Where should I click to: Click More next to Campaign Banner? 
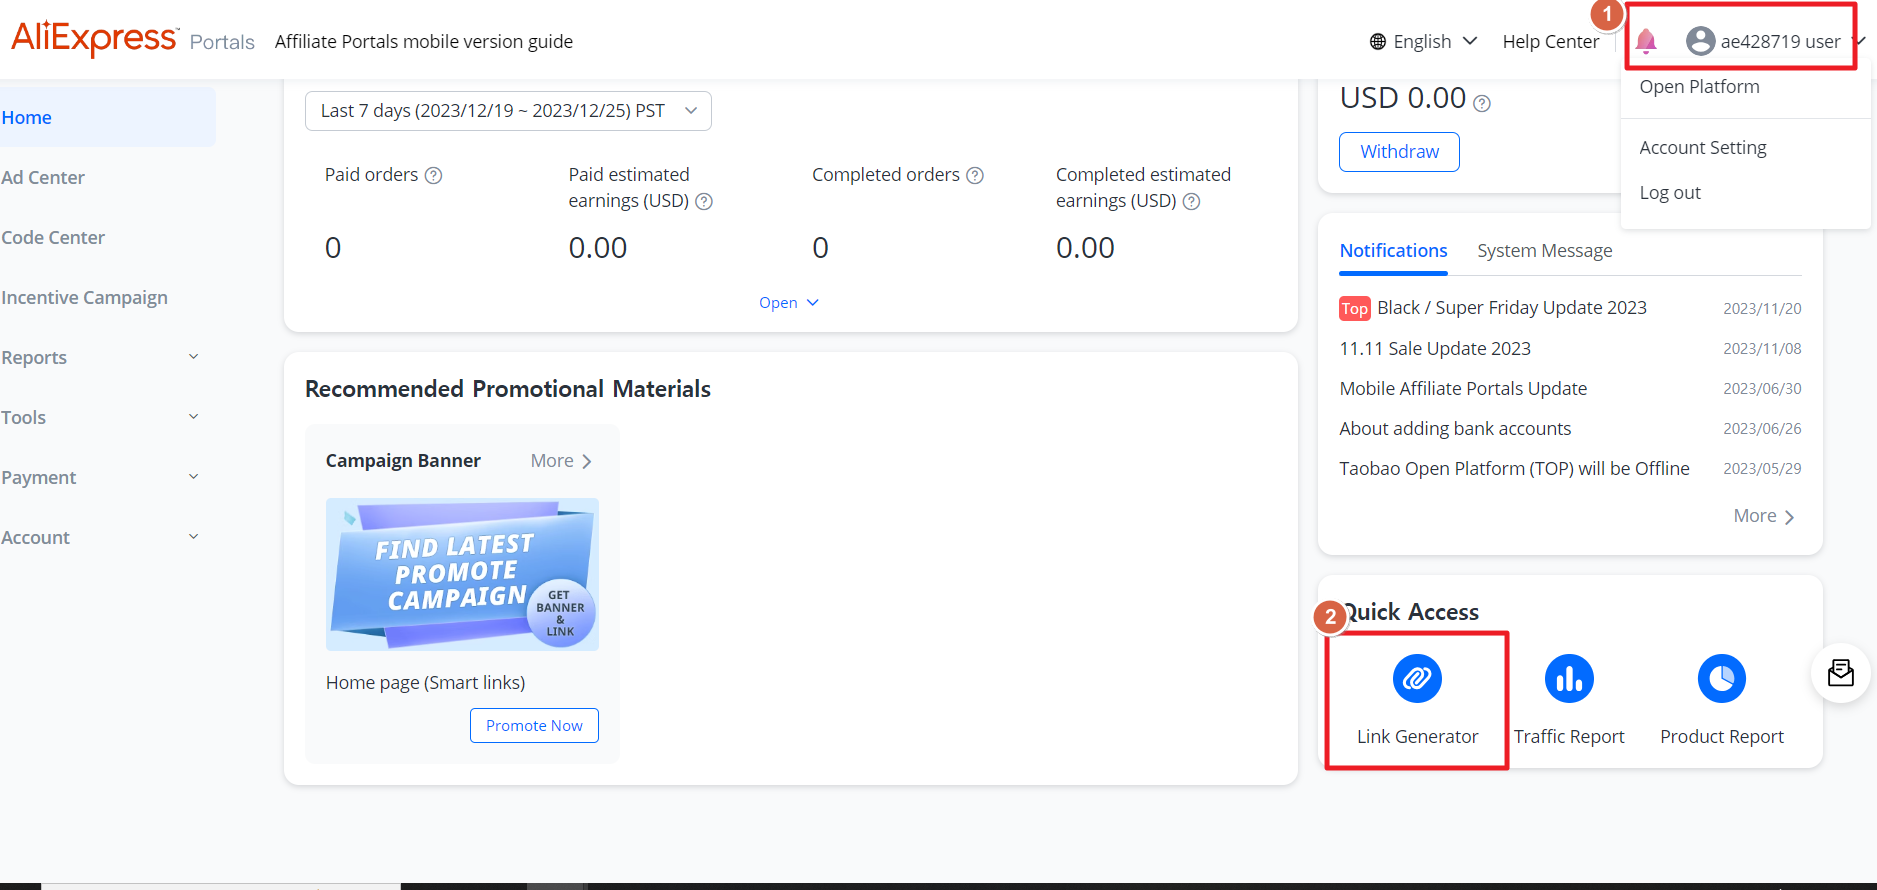coord(561,461)
